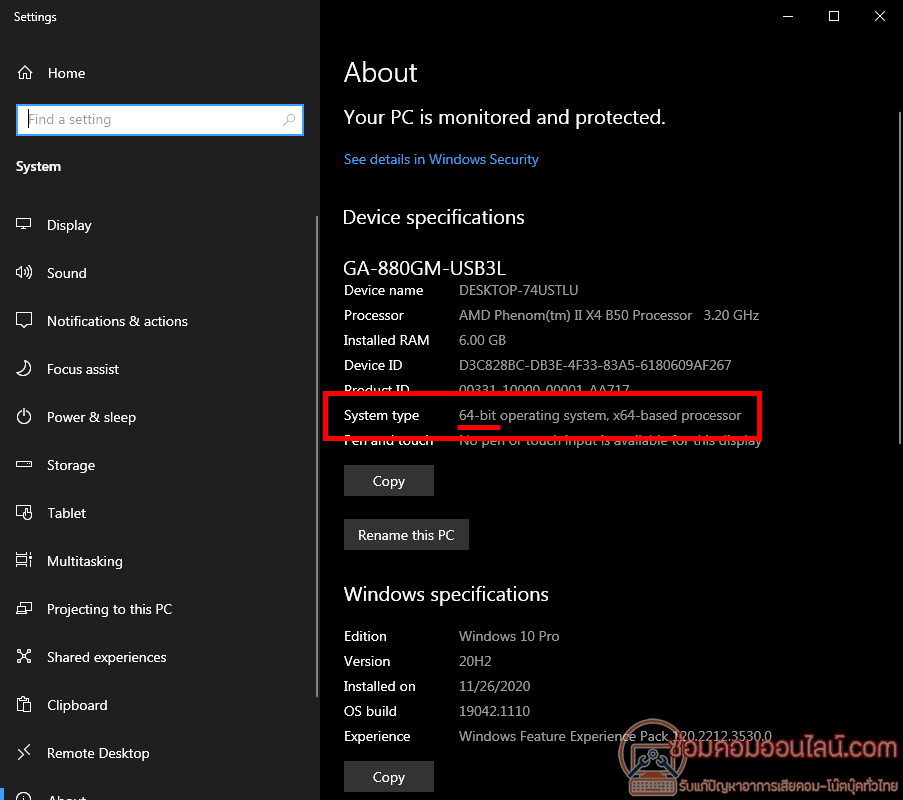
Task: Click the Clipboard icon
Action: 24,704
